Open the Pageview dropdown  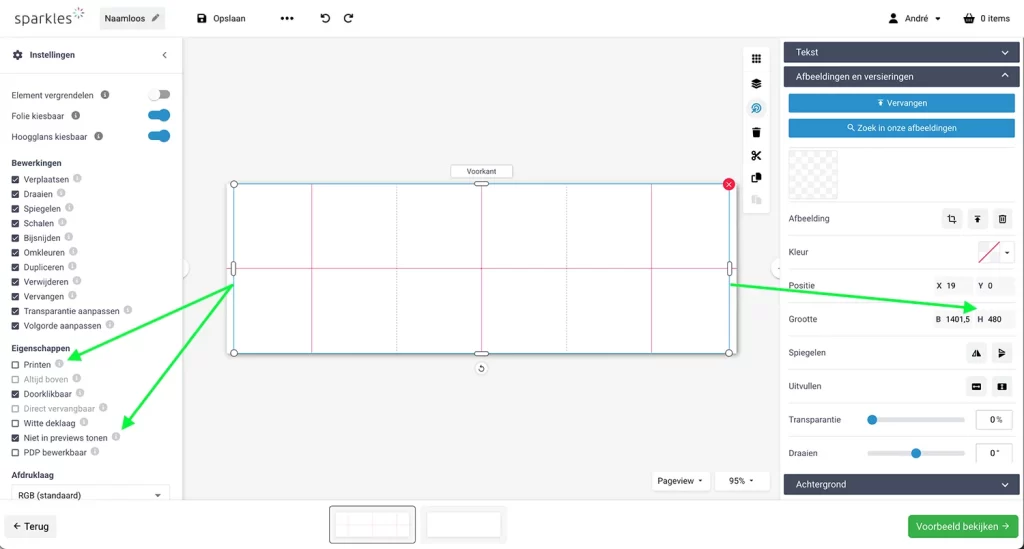[x=681, y=481]
